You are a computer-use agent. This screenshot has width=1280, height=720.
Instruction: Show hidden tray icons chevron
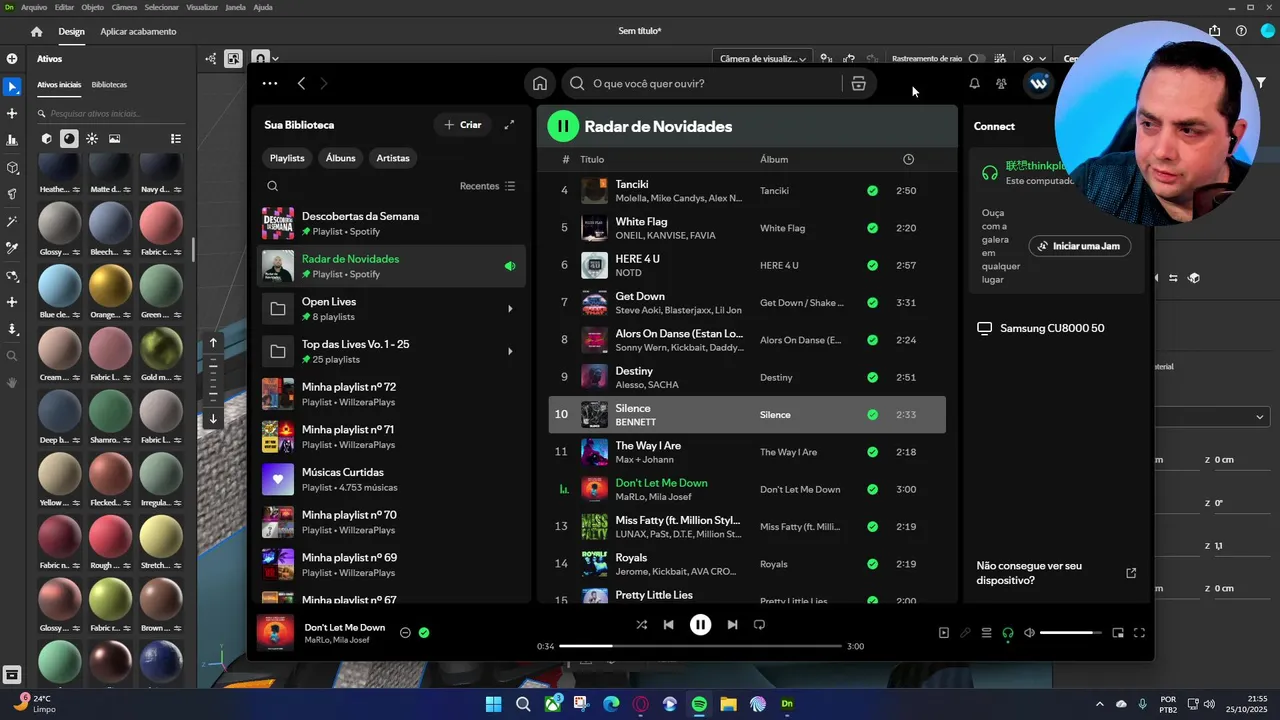pos(1100,704)
